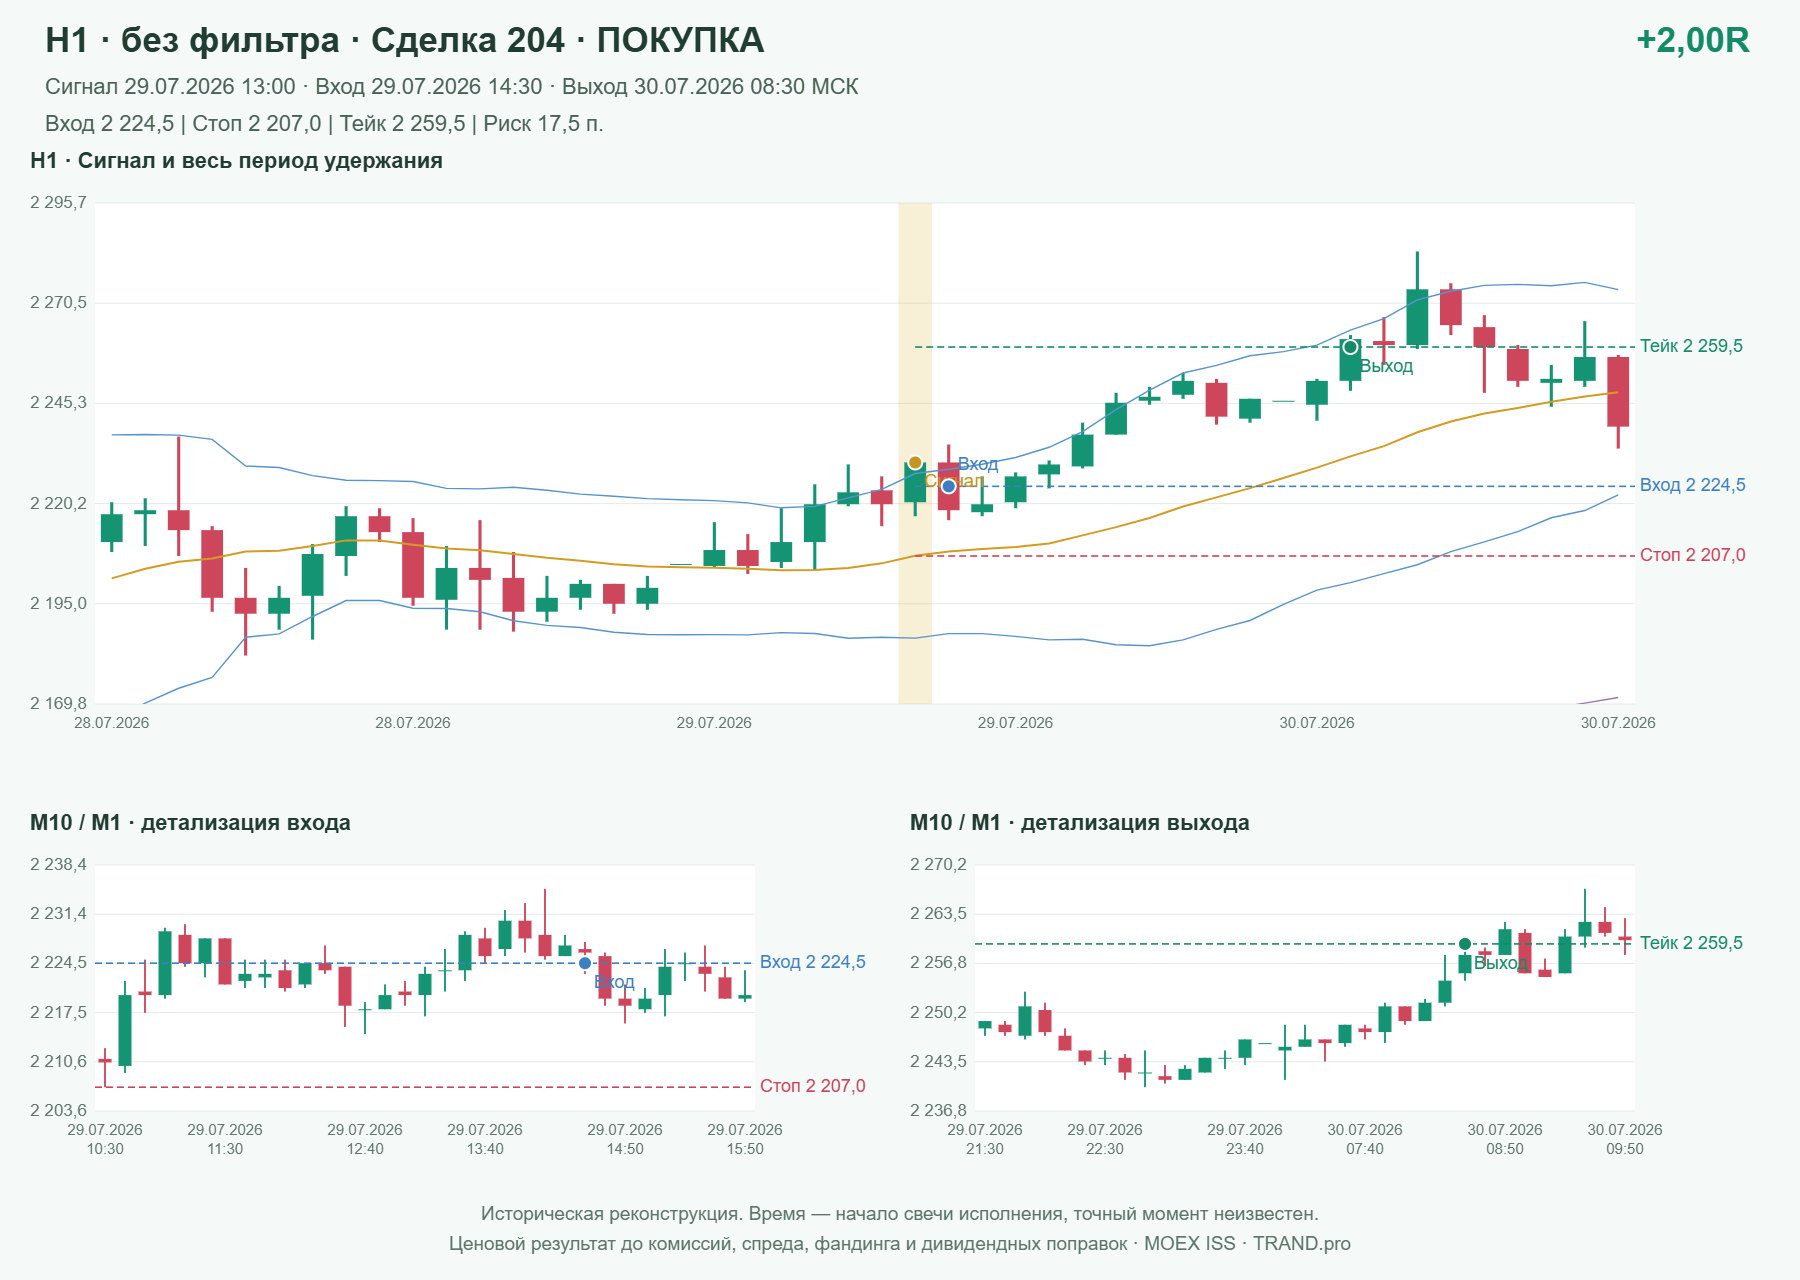
Task: Click 'M10 / M1 · детализация входа' heading
Action: click(190, 823)
